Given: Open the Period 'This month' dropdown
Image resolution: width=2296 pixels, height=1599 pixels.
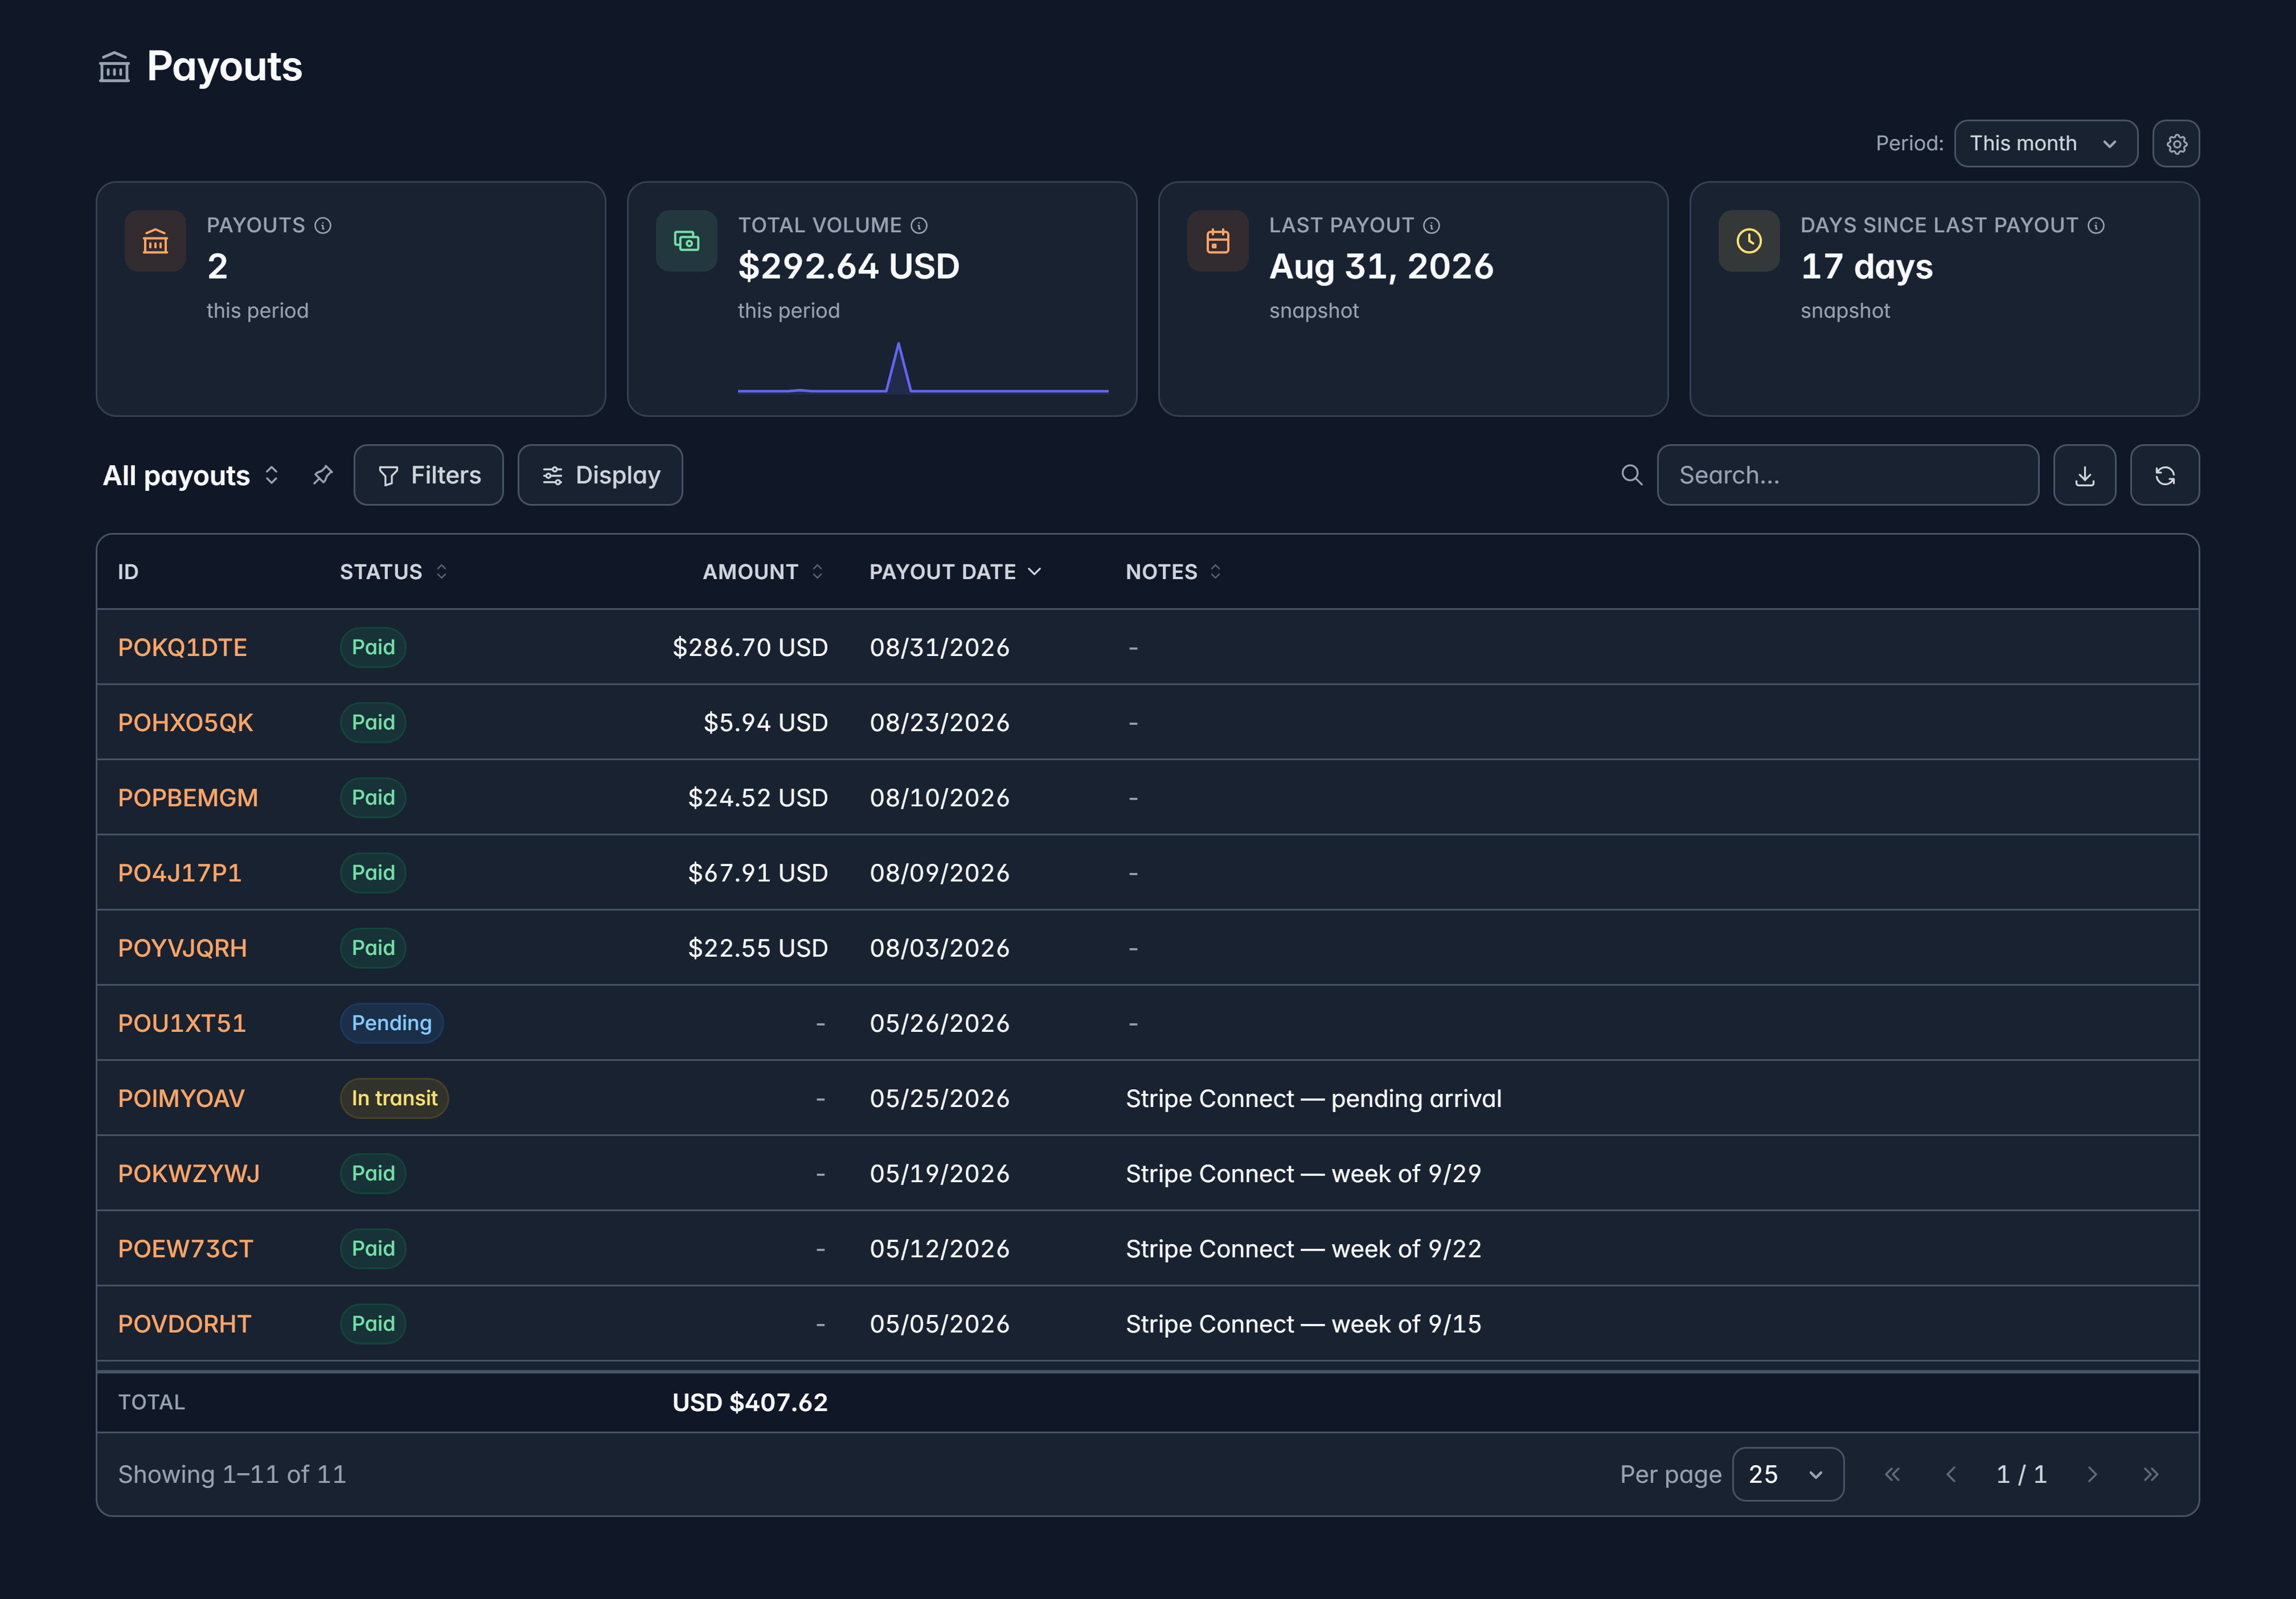Looking at the screenshot, I should (2045, 144).
